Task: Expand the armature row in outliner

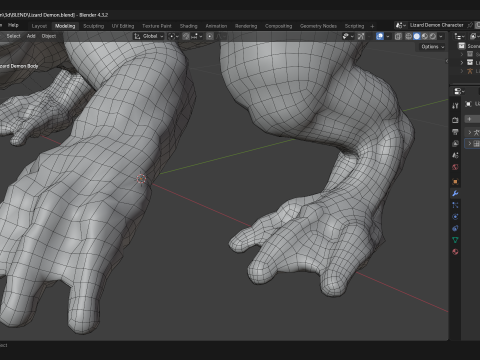Action: (462, 71)
